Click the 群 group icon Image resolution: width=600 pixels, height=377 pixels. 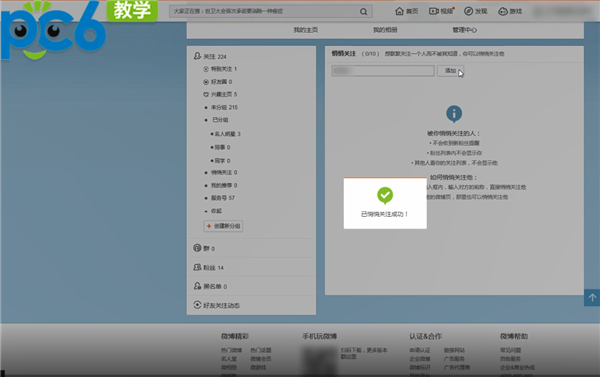pyautogui.click(x=197, y=248)
